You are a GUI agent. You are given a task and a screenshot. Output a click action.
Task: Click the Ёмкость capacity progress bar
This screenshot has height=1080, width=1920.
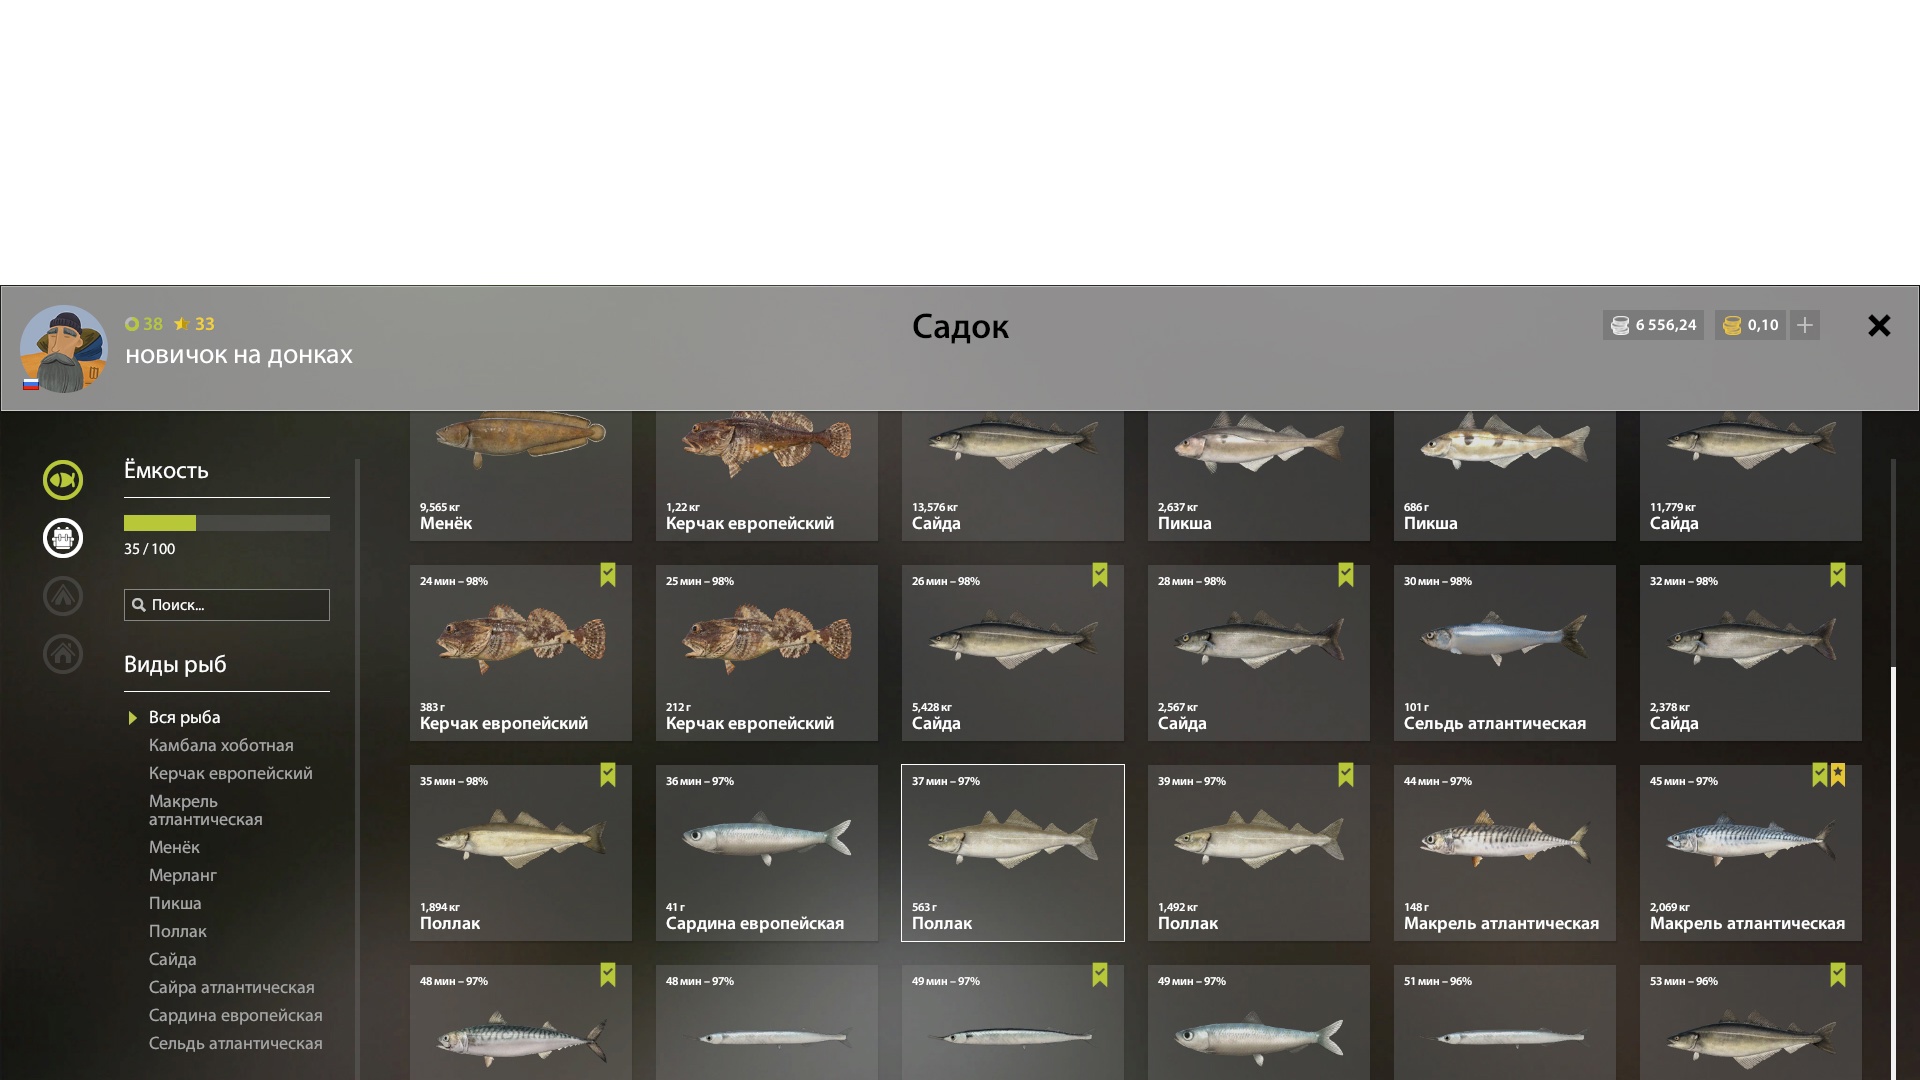[227, 523]
